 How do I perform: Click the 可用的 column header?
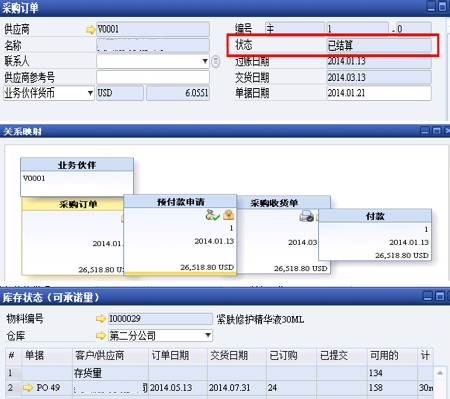[x=393, y=356]
